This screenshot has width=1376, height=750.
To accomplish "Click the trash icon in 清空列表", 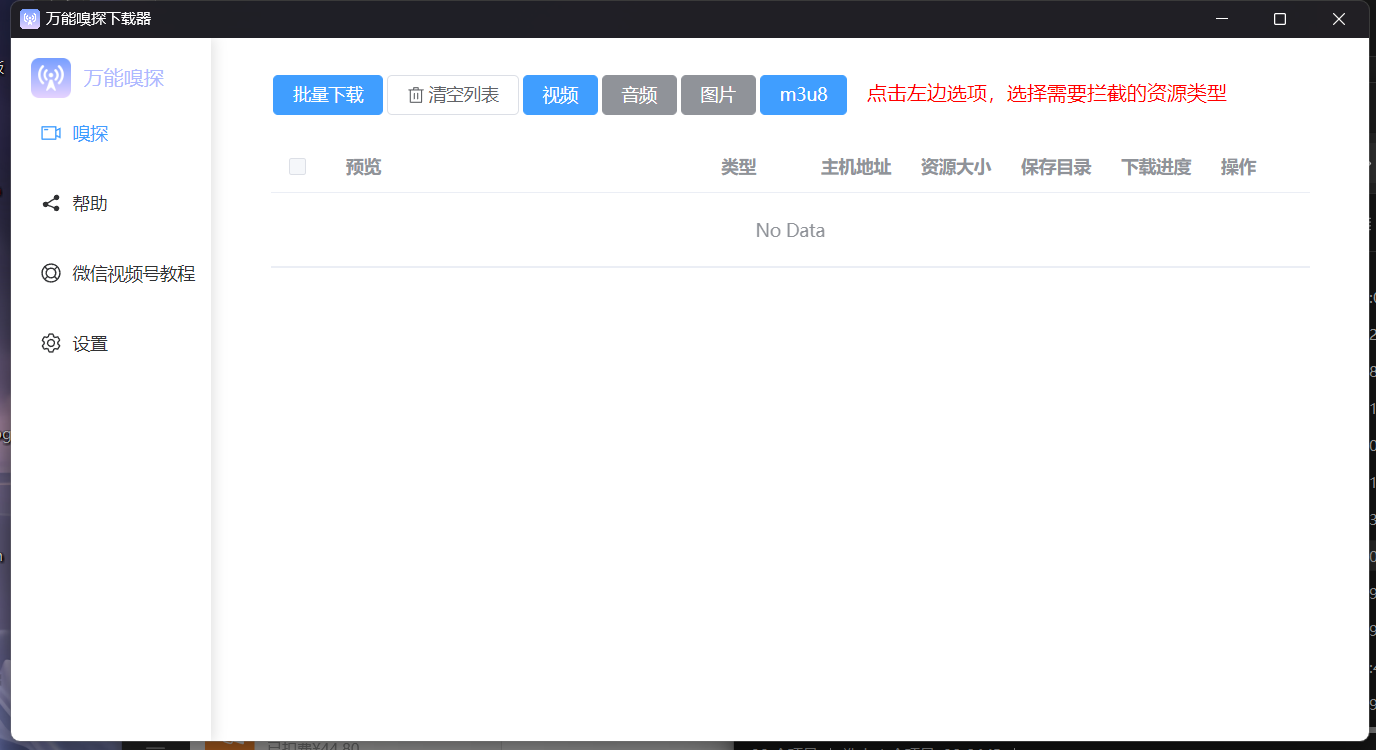I will tap(416, 95).
